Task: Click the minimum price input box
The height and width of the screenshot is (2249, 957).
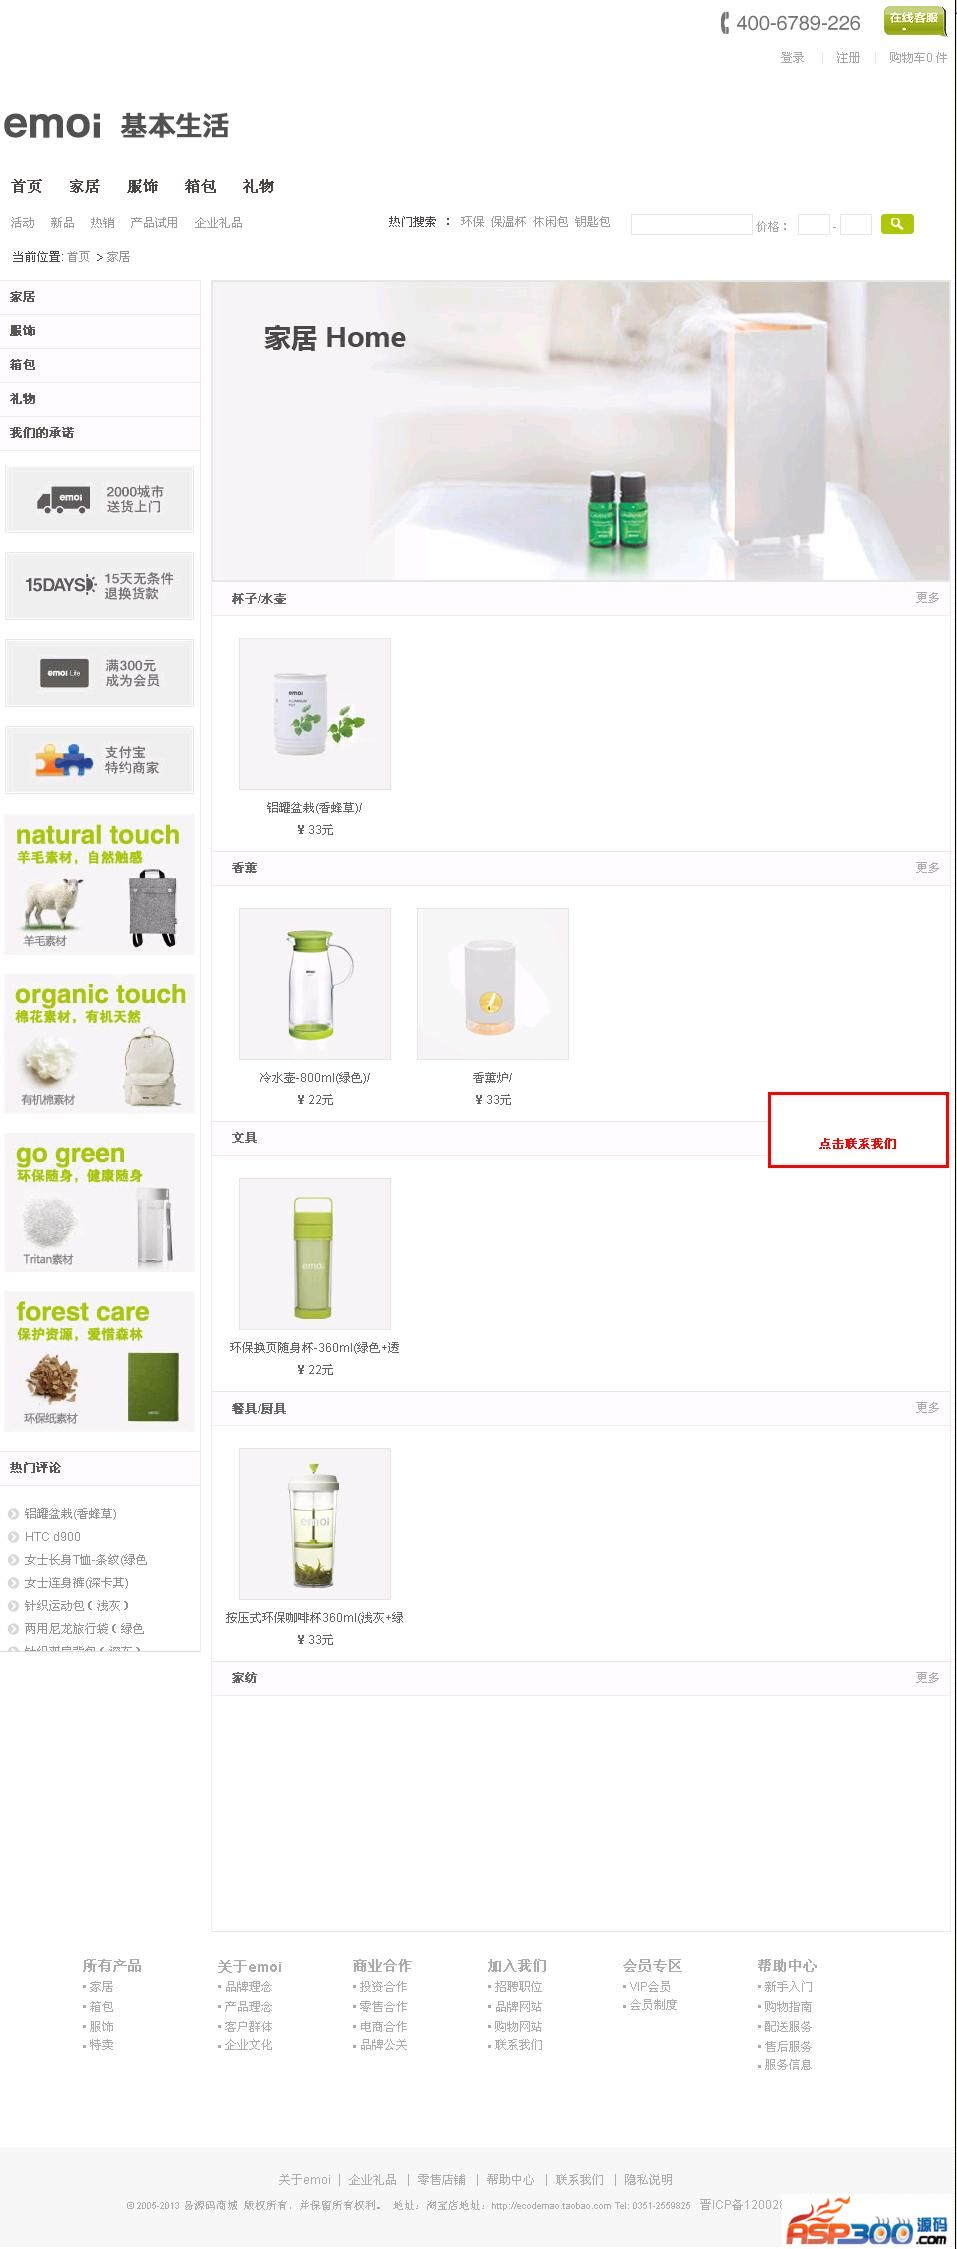Action: pyautogui.click(x=814, y=224)
